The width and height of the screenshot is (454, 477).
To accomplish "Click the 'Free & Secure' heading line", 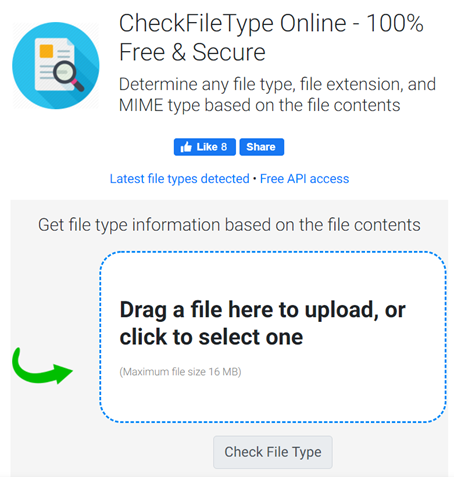I will coord(192,52).
